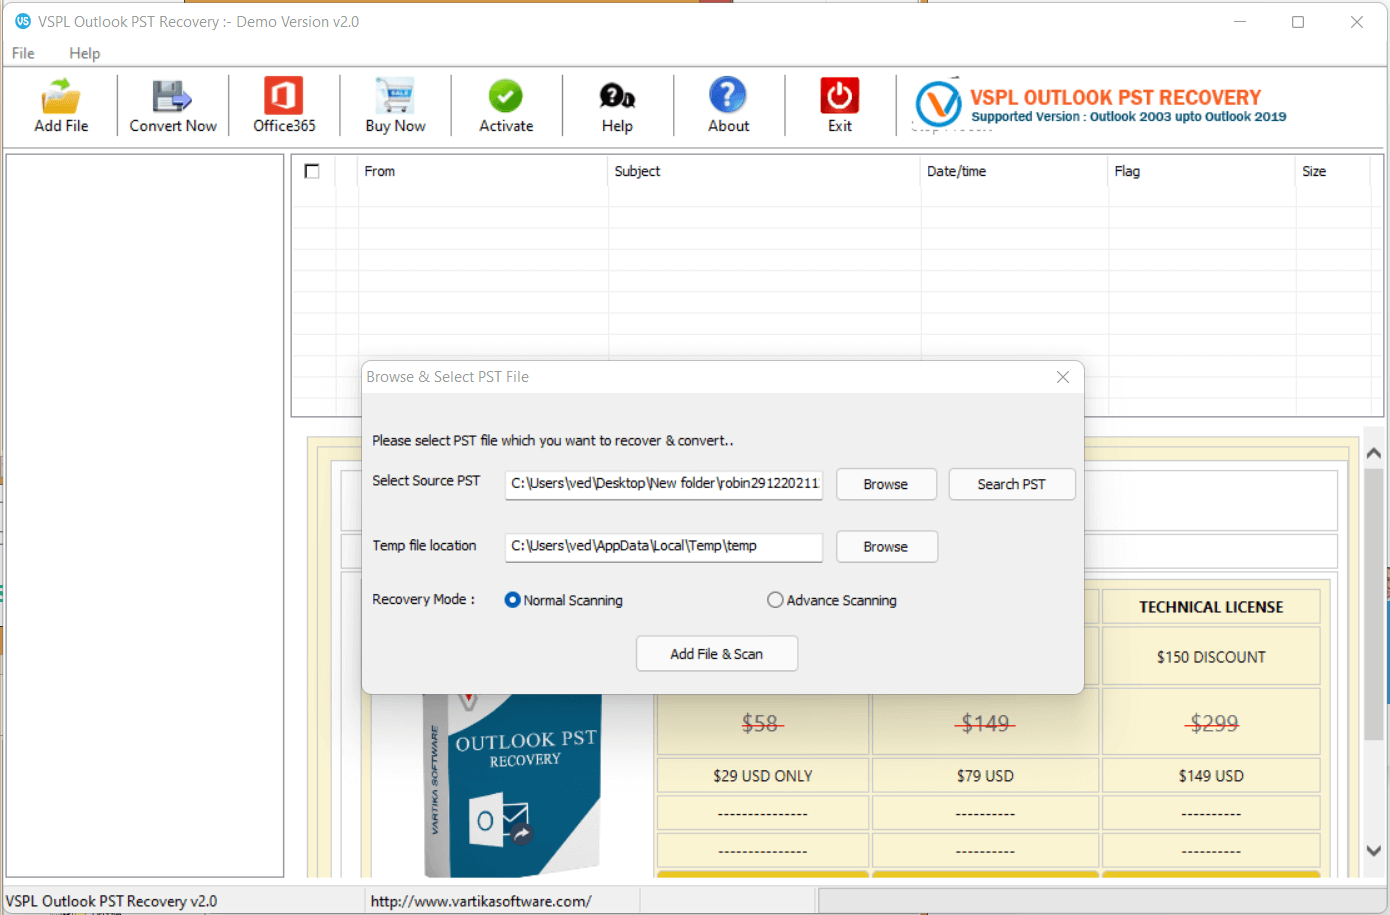Click the Select Source PST path field
This screenshot has height=915, width=1390.
pyautogui.click(x=664, y=483)
